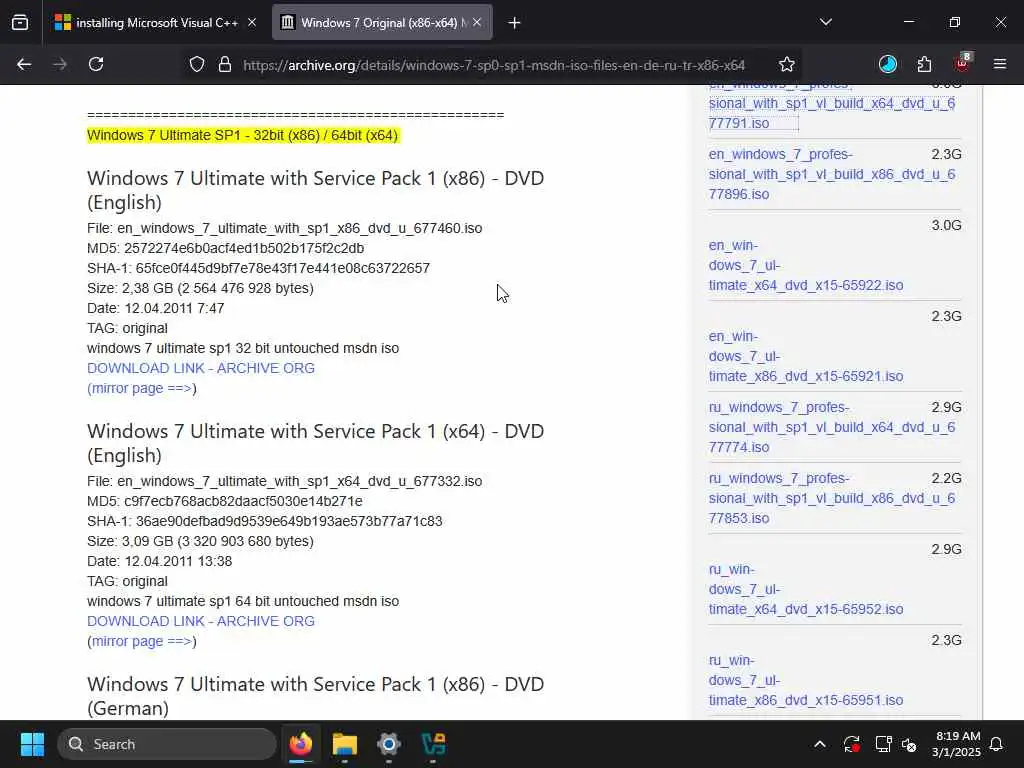View site security padlock info
Screen dimensions: 1024x768
(x=225, y=64)
